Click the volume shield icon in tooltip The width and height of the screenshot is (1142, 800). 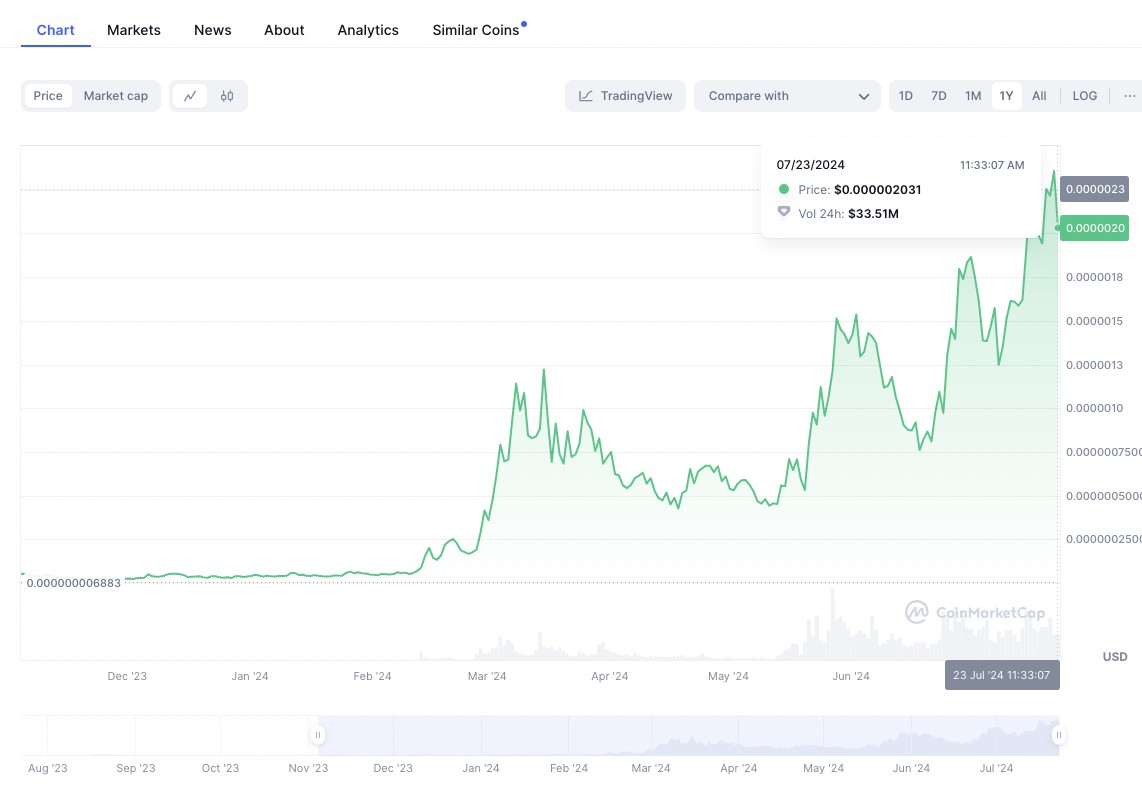[784, 211]
